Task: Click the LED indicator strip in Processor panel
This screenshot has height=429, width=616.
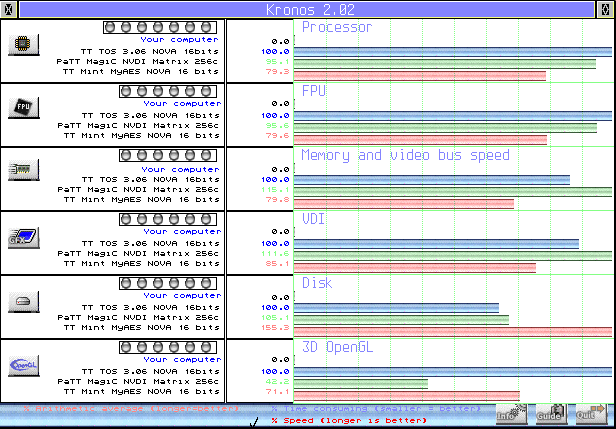Action: pyautogui.click(x=160, y=27)
